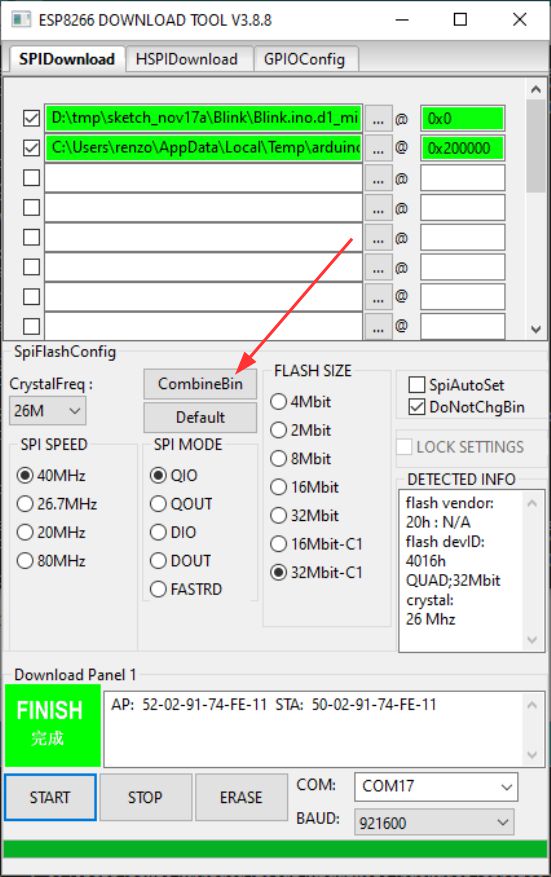The width and height of the screenshot is (551, 877).
Task: Click the 'flash vendor:' detected info text
Action: coord(450,503)
